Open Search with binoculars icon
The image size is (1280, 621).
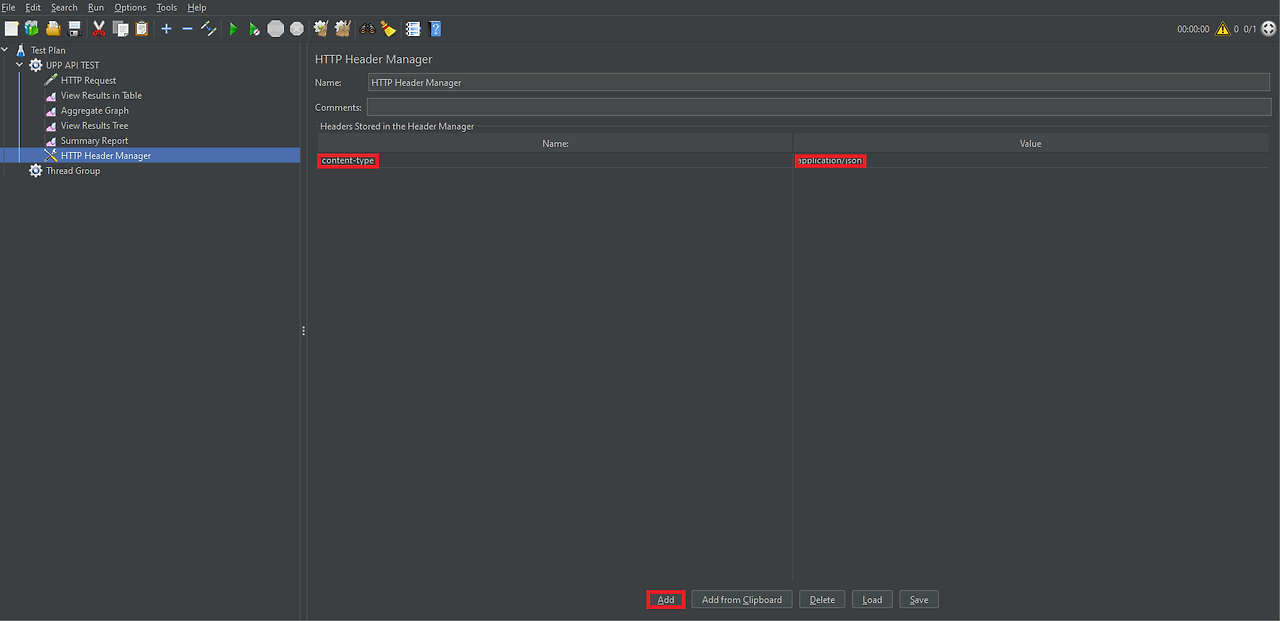tap(367, 29)
